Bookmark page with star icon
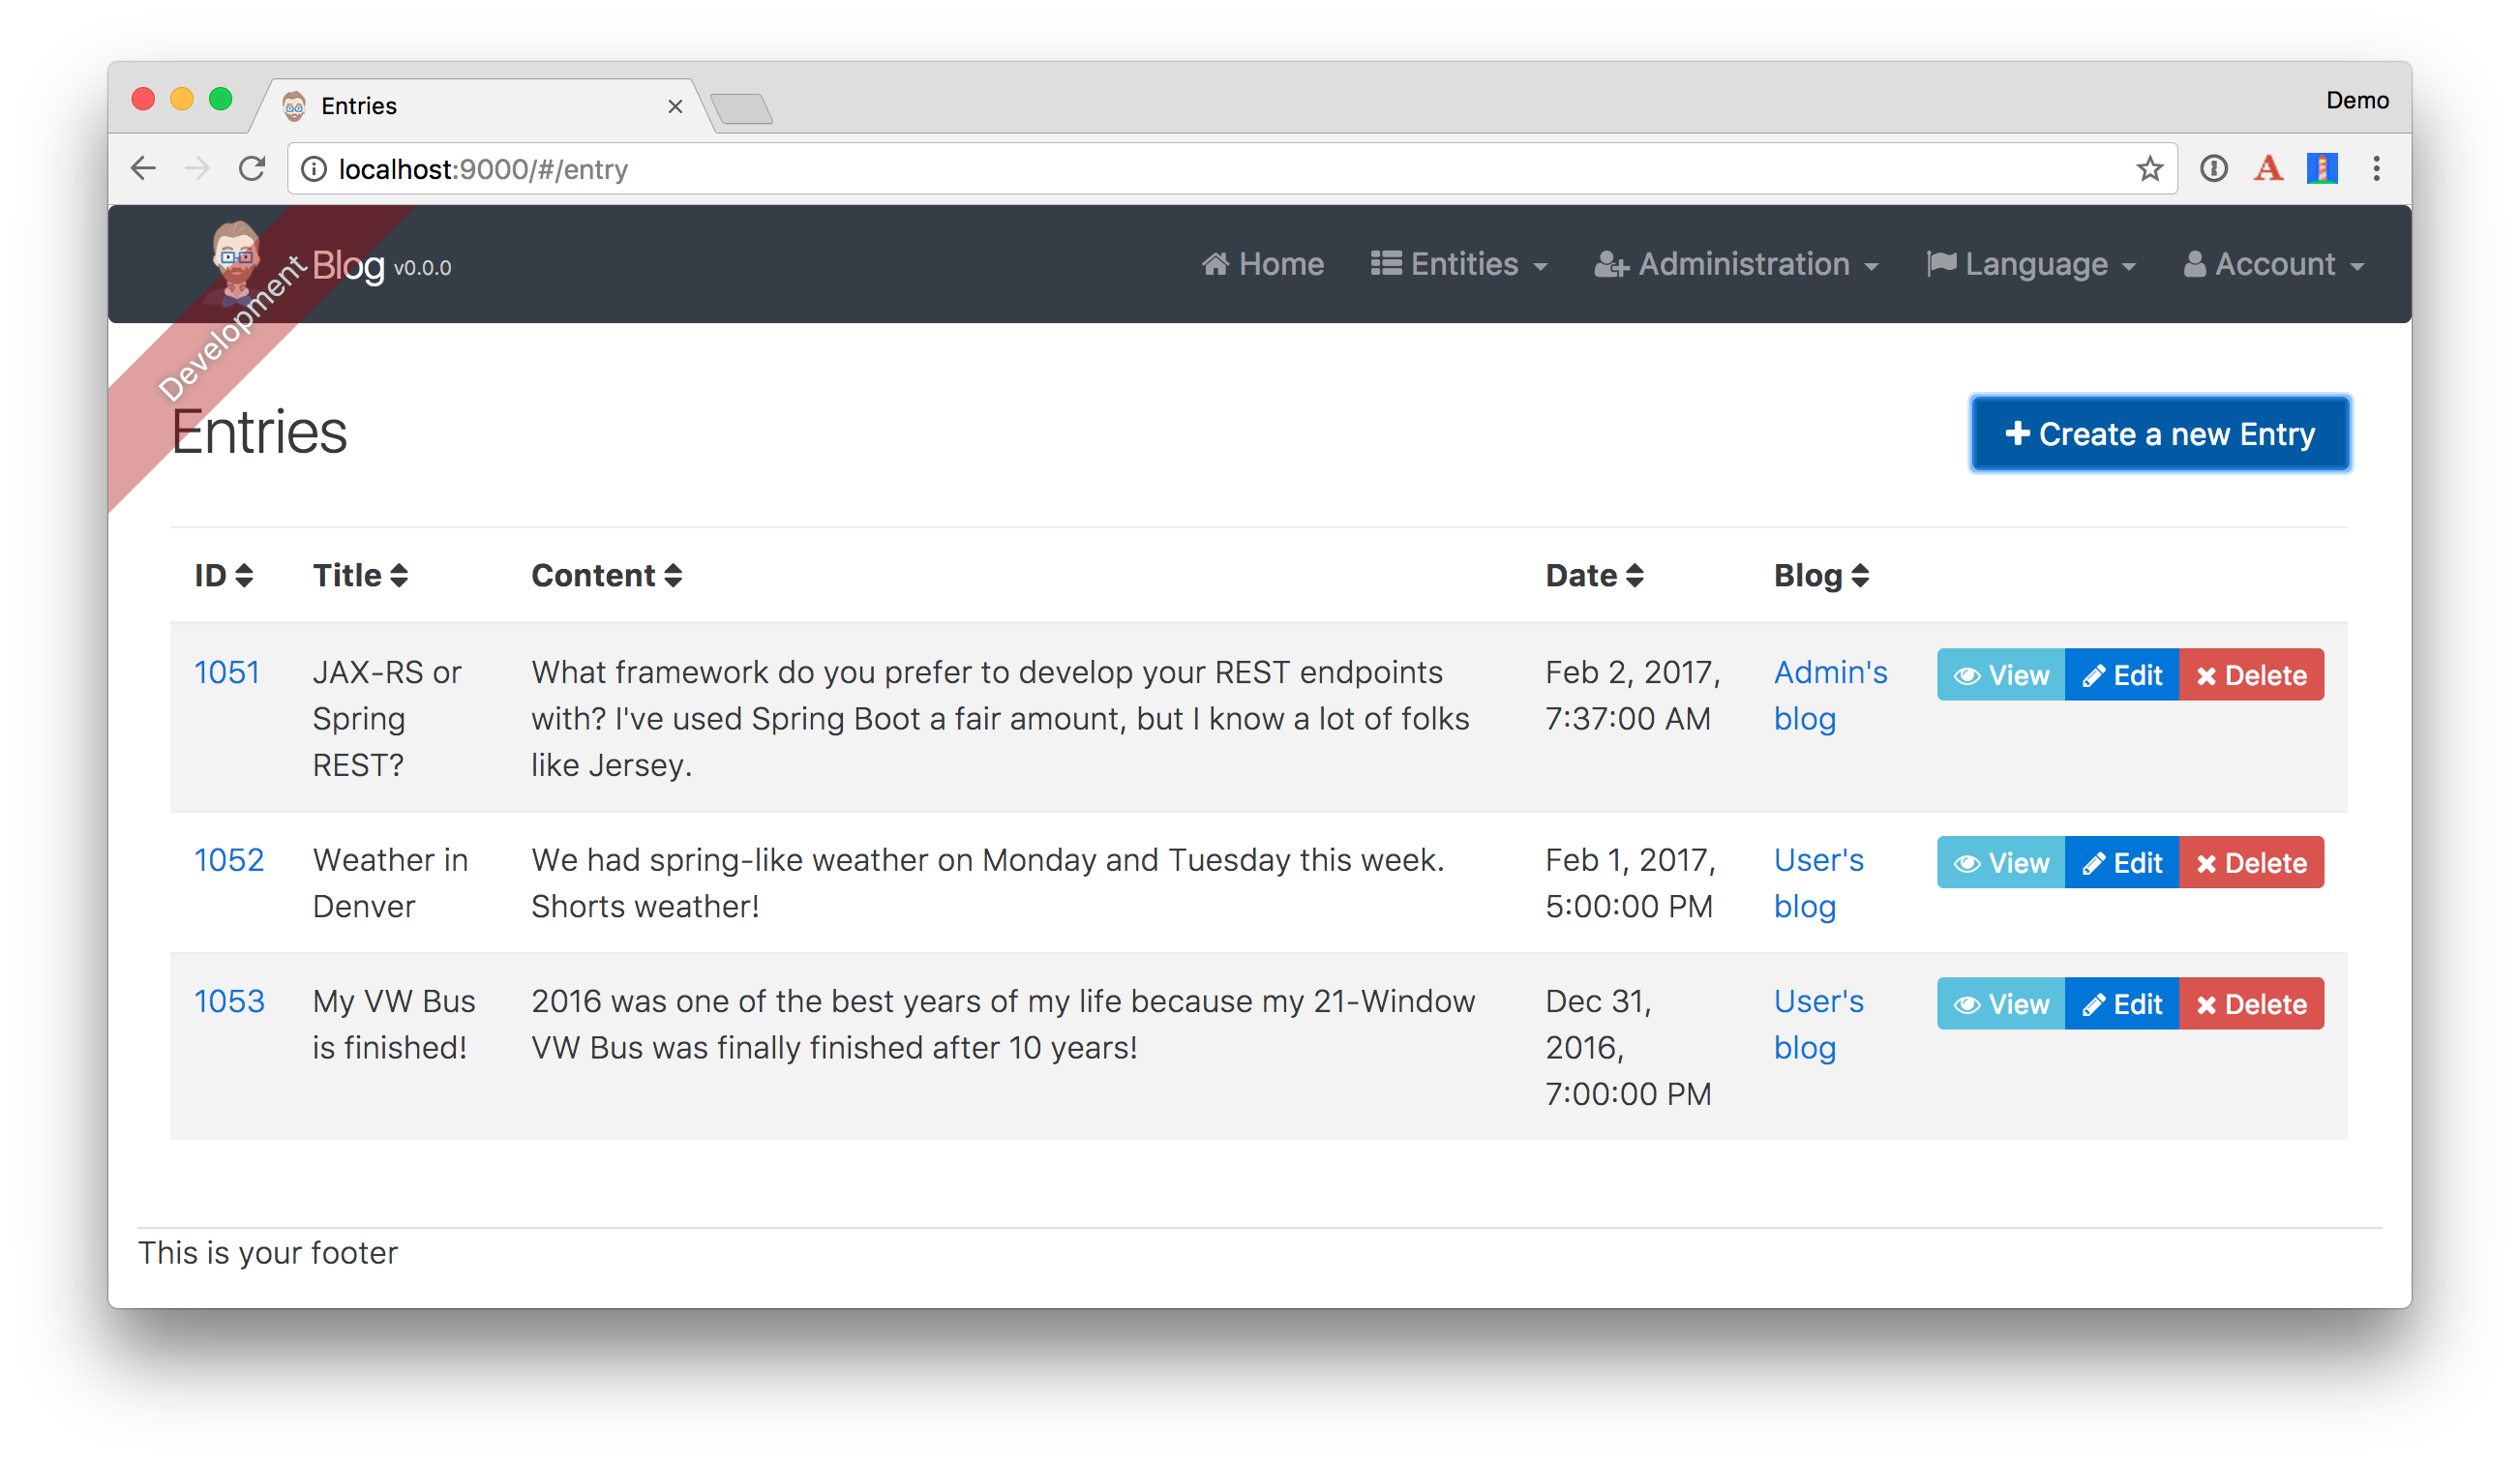Image resolution: width=2520 pixels, height=1463 pixels. (x=2149, y=168)
